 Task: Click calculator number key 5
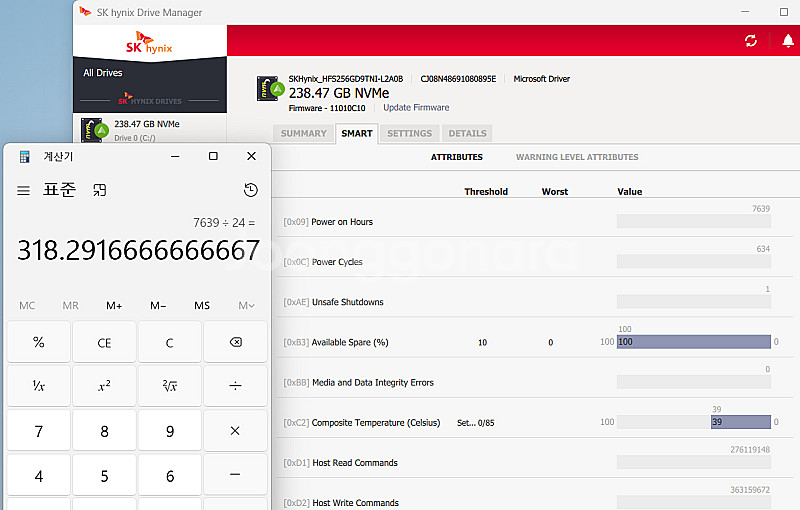point(104,475)
